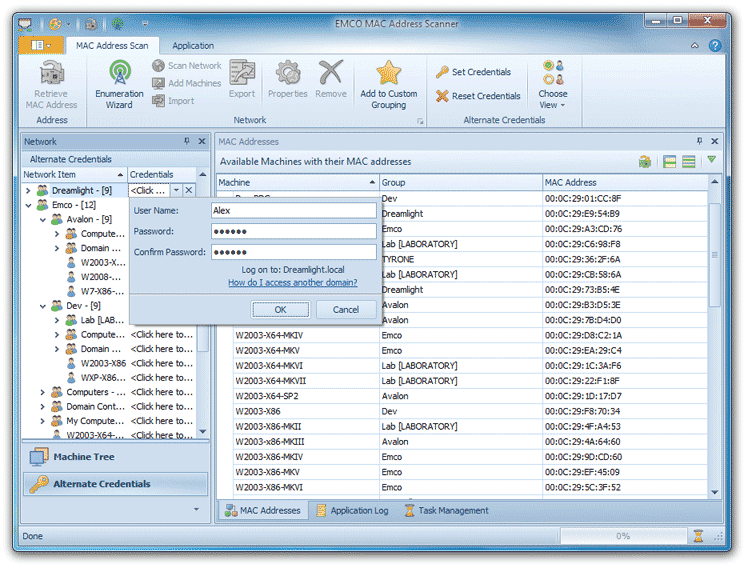Select the Machine Tree pane
Viewport: 744px width, 564px height.
(115, 457)
